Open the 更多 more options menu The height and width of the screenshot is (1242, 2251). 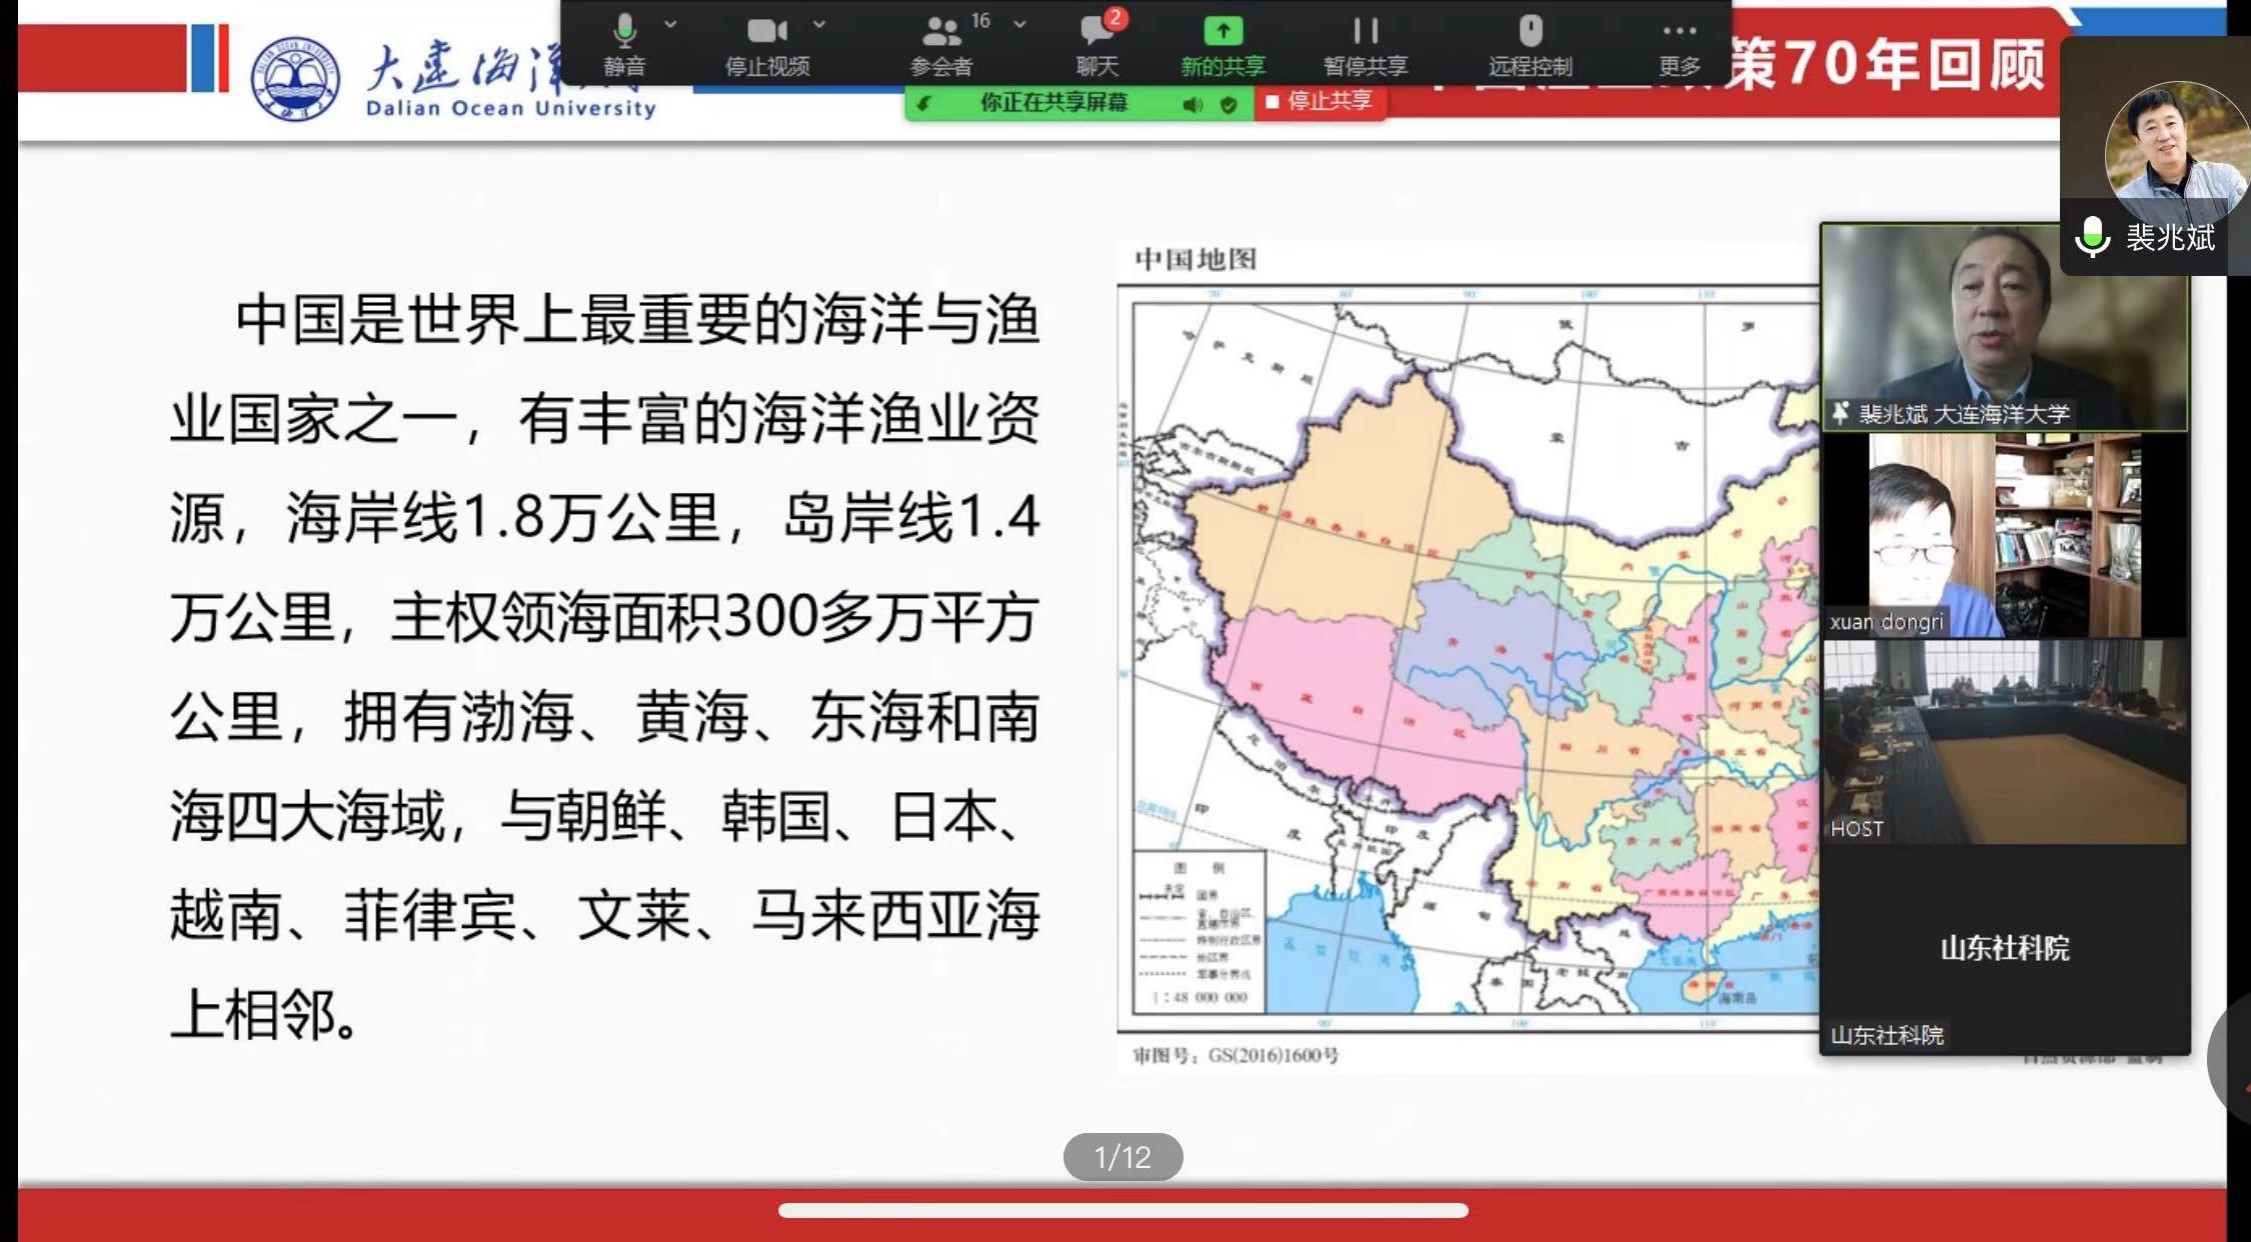(1679, 44)
